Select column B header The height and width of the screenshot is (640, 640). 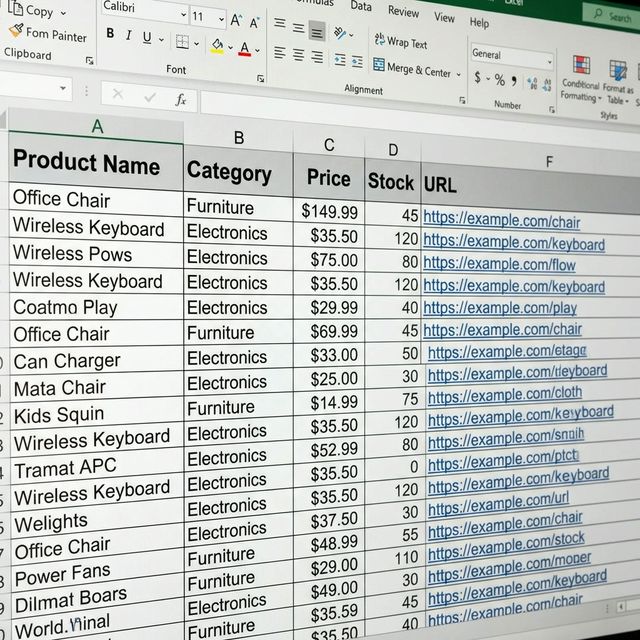tap(239, 138)
